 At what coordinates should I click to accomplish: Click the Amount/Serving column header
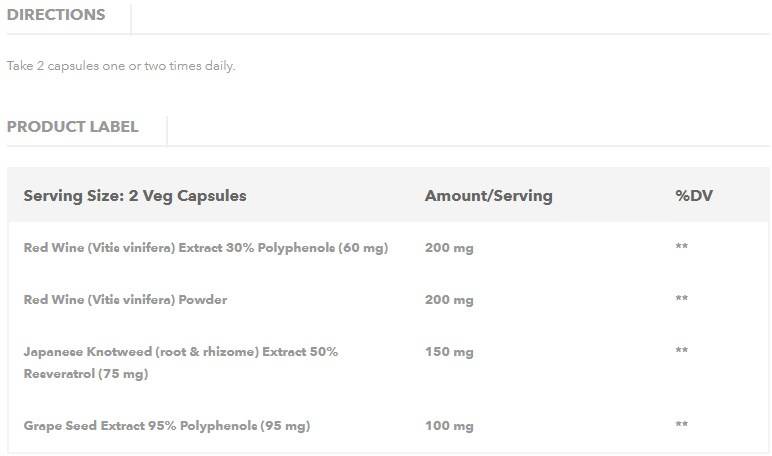pyautogui.click(x=488, y=196)
